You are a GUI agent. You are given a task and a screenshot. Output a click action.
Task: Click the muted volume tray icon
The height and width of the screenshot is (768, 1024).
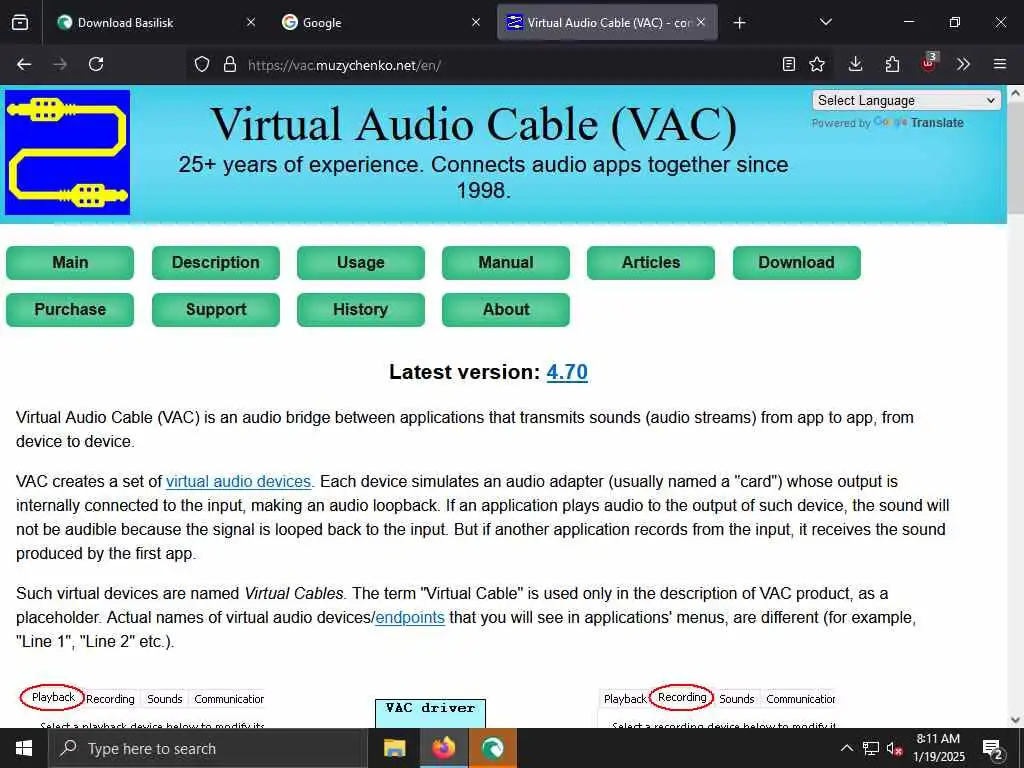895,748
